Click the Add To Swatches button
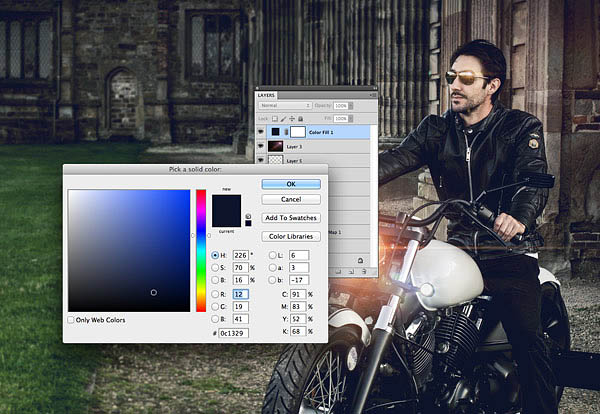This screenshot has width=600, height=414. (291, 218)
